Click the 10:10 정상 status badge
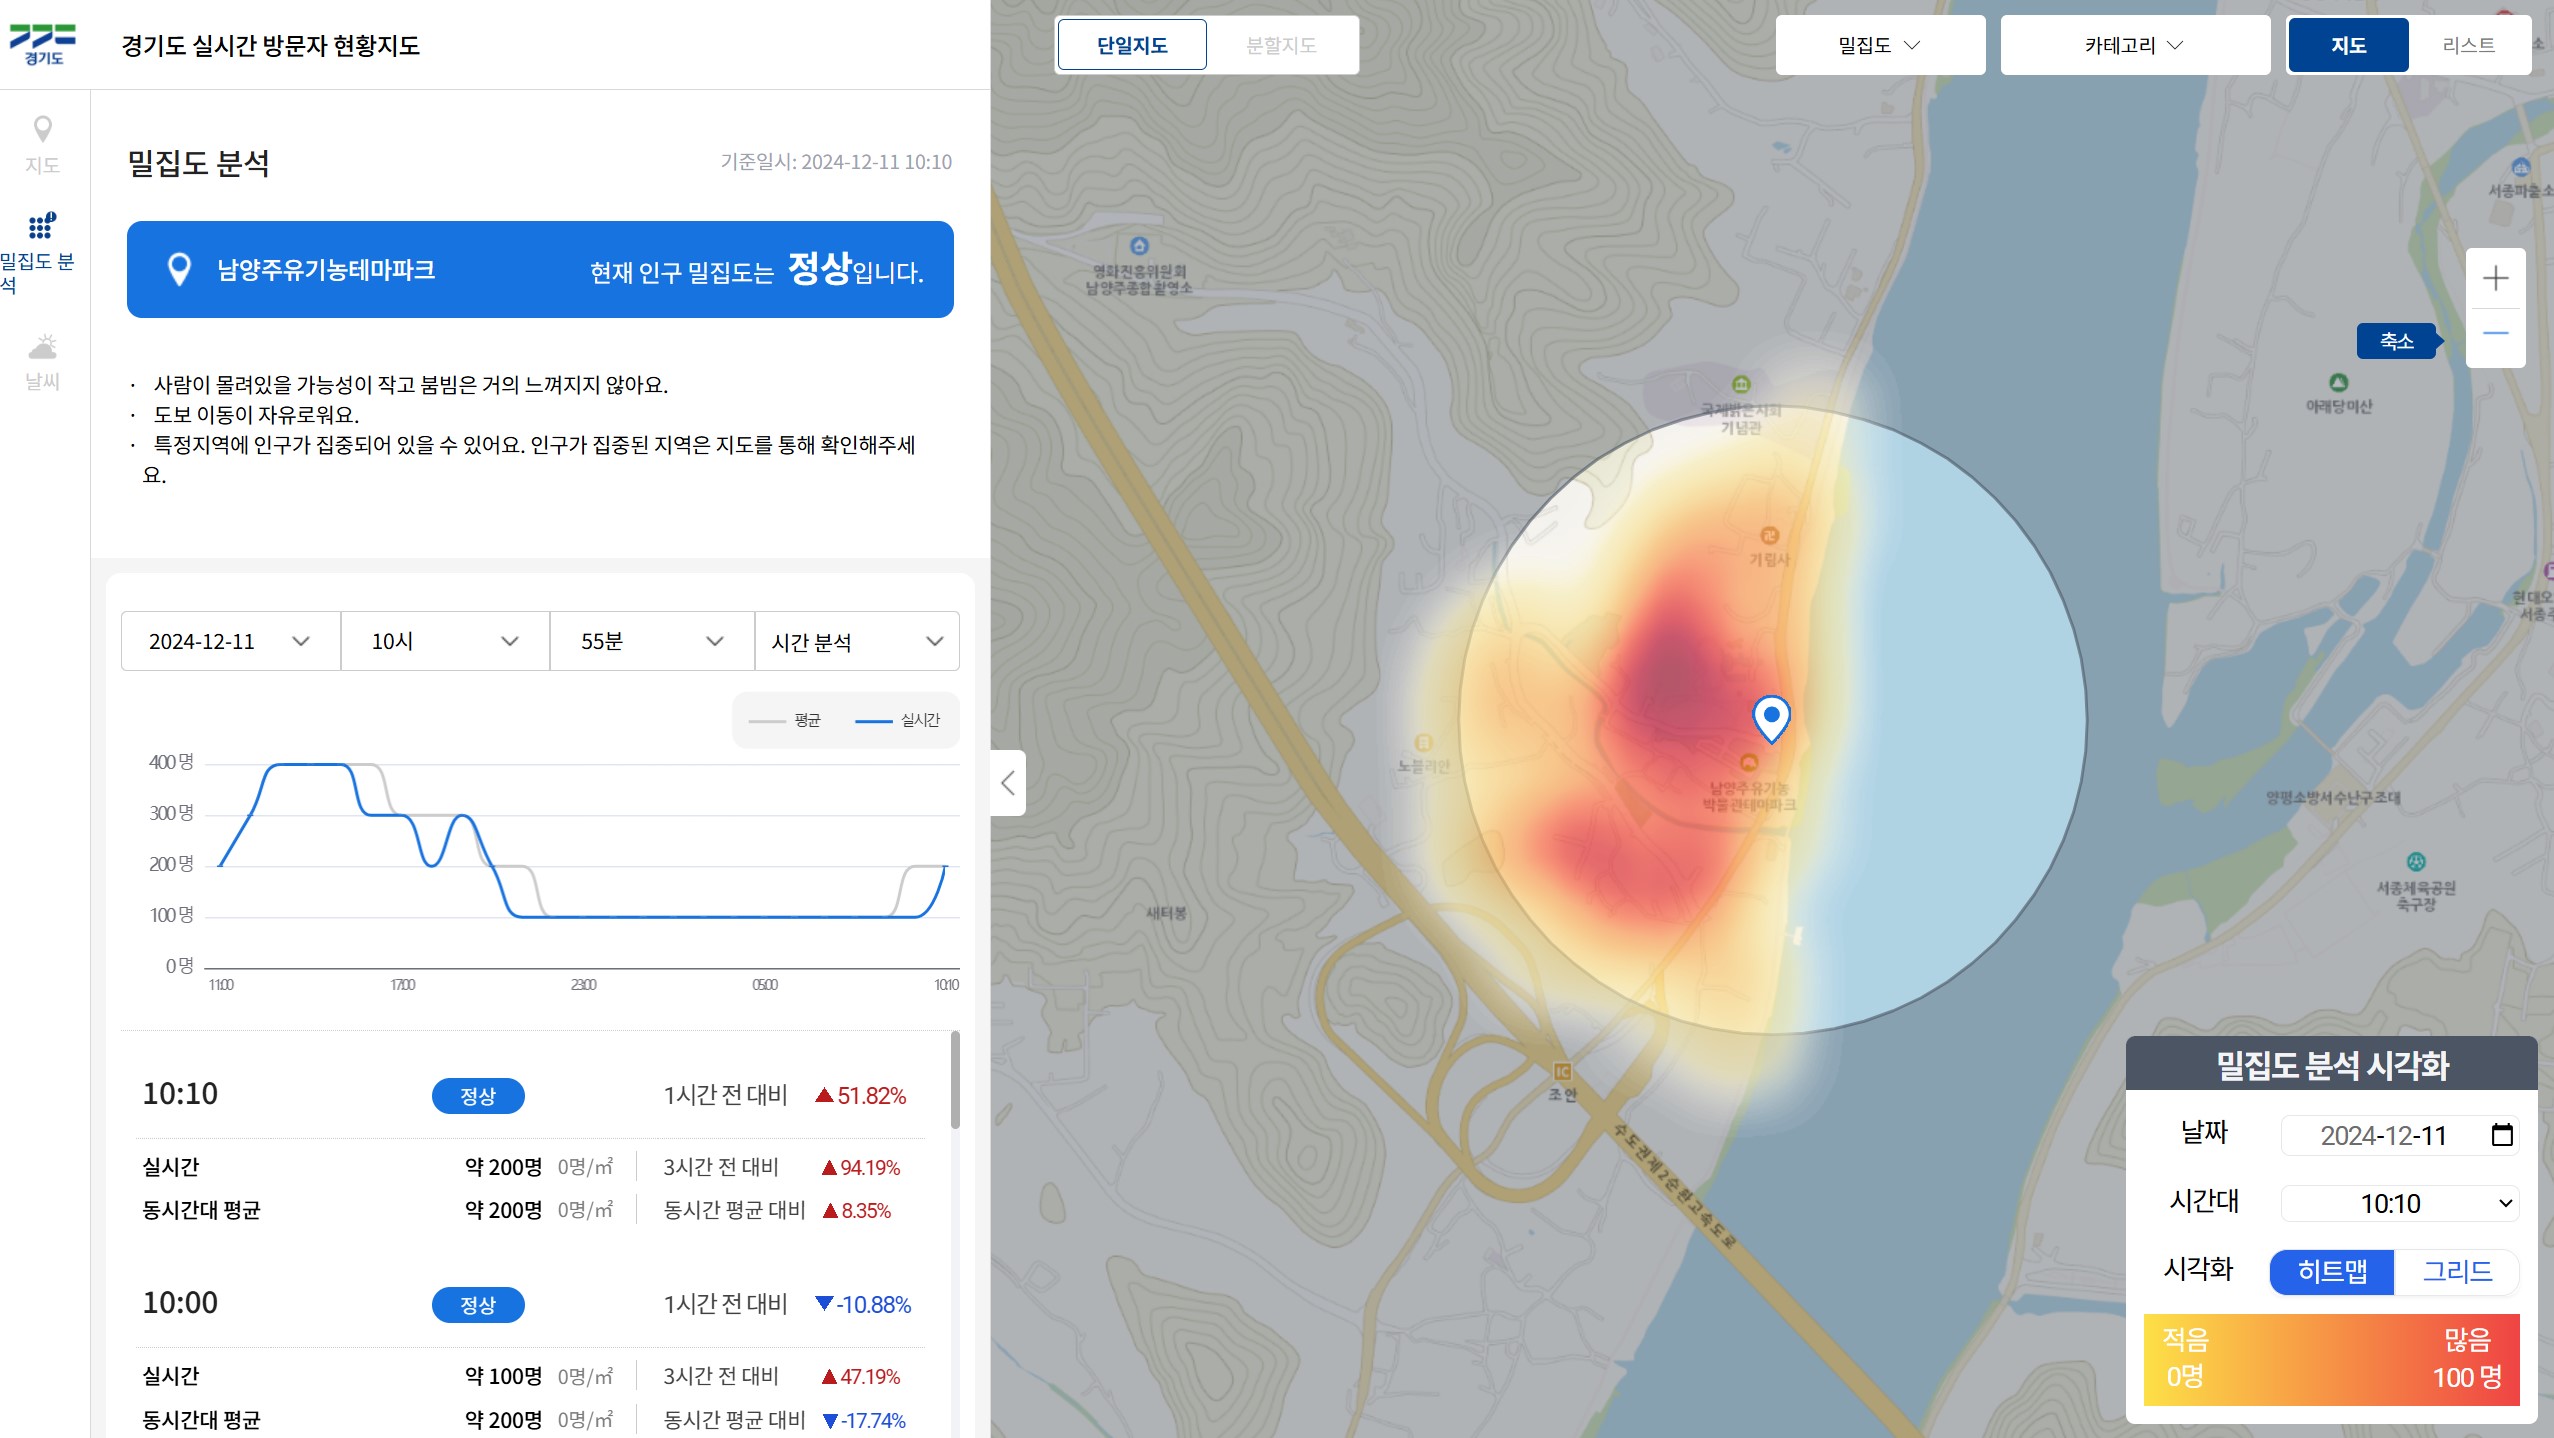 (478, 1096)
